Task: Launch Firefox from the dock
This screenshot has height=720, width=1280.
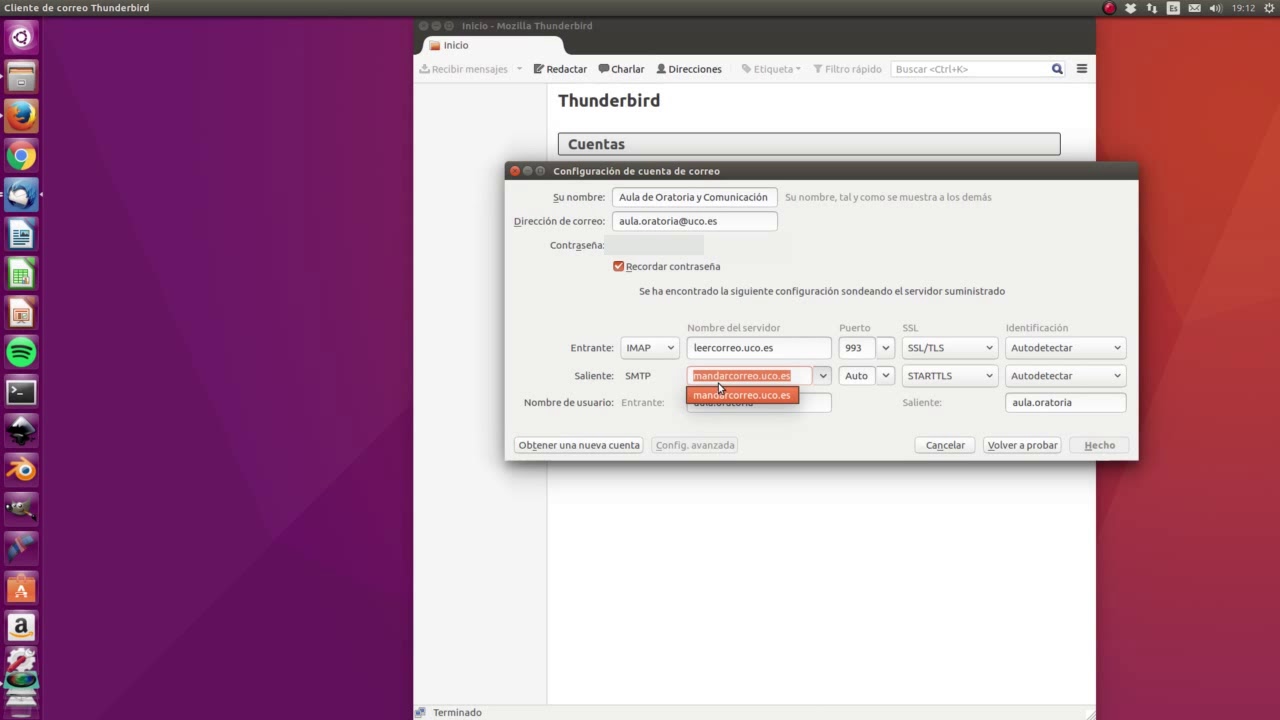Action: [x=21, y=116]
